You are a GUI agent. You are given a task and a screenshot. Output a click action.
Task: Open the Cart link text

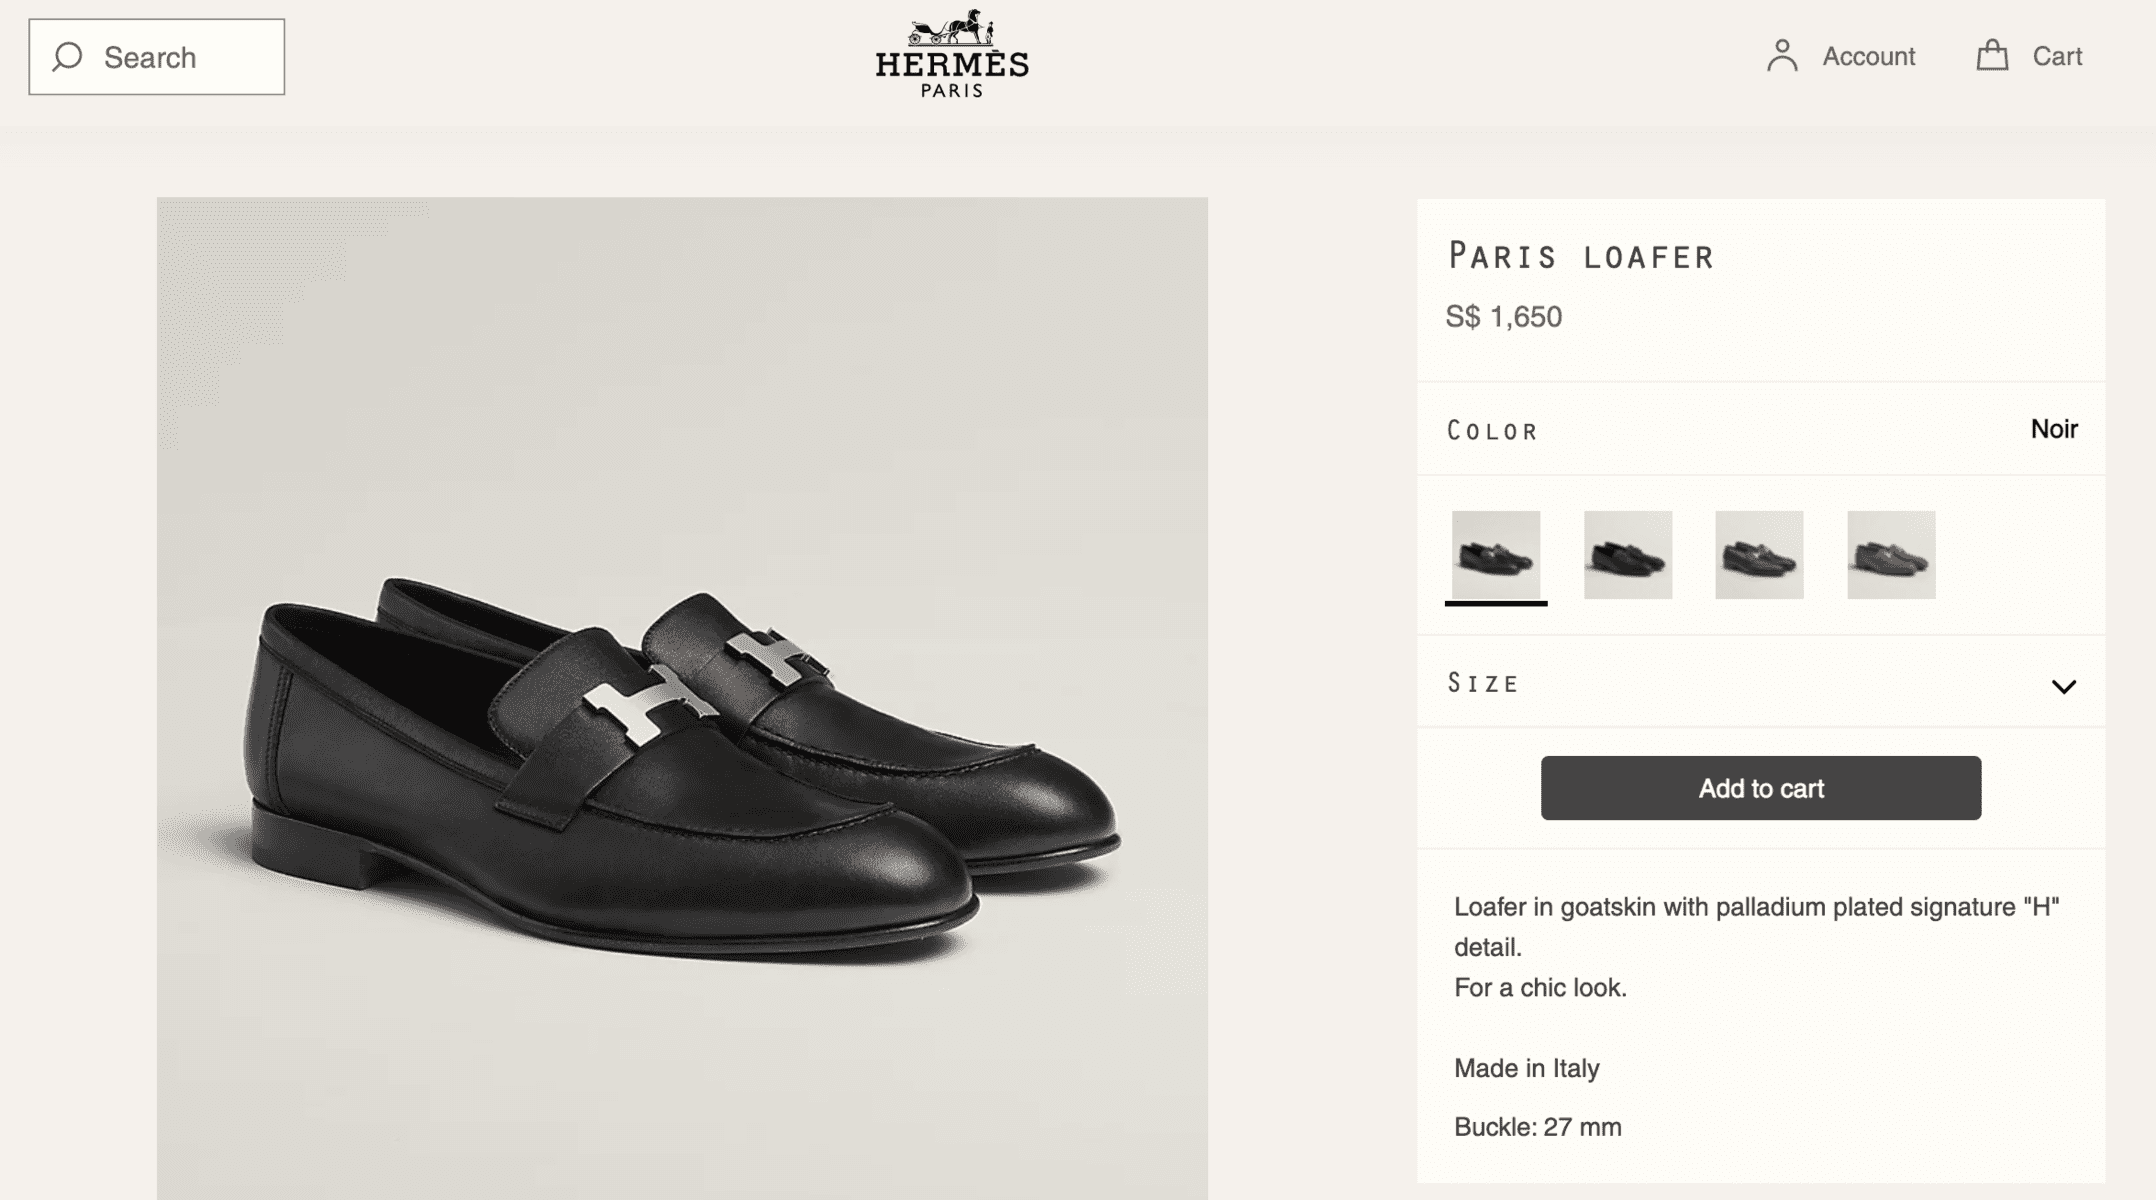(x=2057, y=56)
